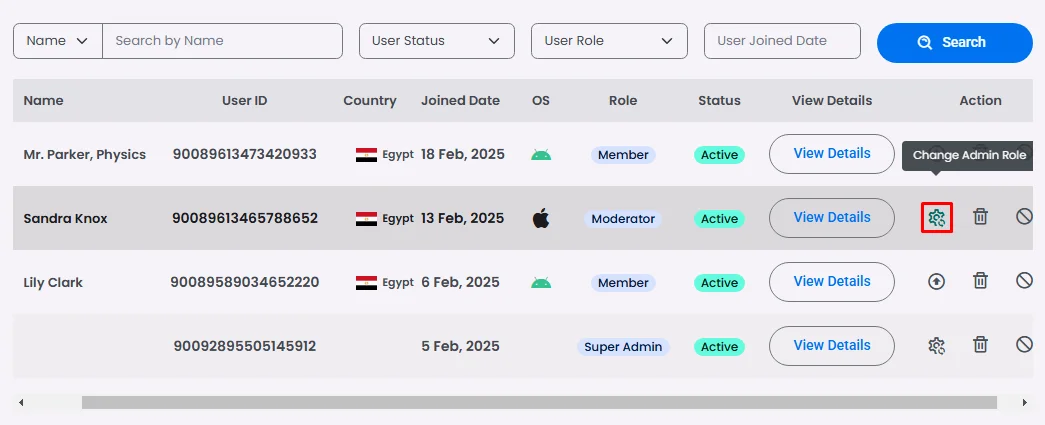The image size is (1045, 425).
Task: Open the User Role filter dropdown
Action: pyautogui.click(x=608, y=41)
